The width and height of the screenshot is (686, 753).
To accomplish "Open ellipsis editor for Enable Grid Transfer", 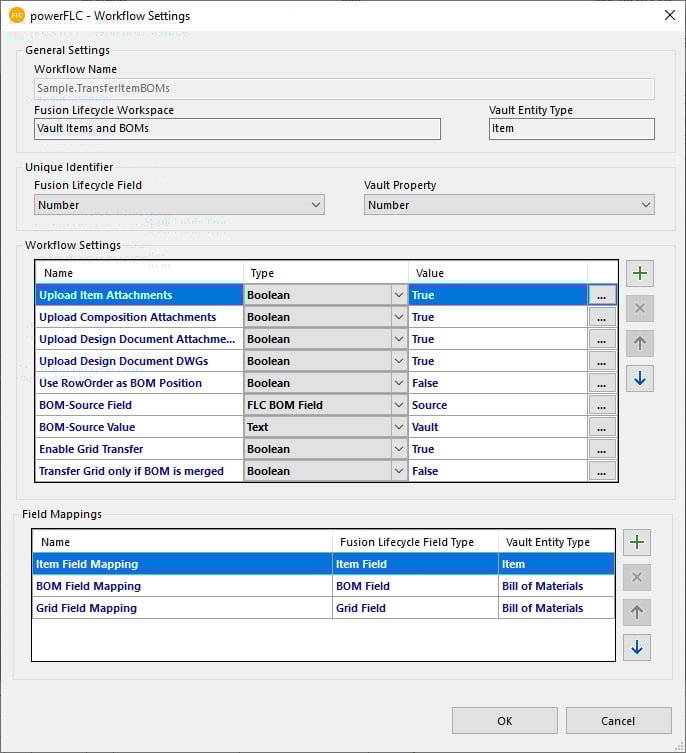I will pyautogui.click(x=601, y=450).
